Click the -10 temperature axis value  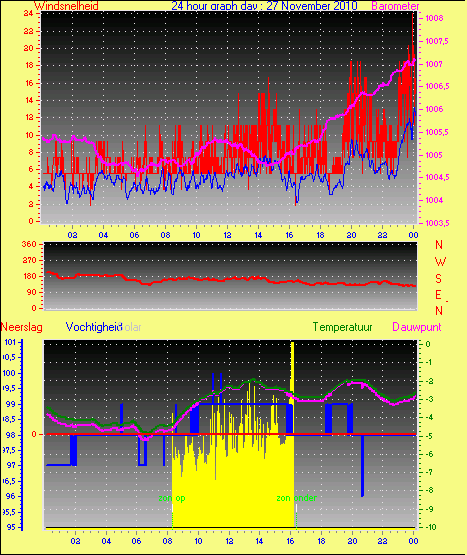pos(431,527)
